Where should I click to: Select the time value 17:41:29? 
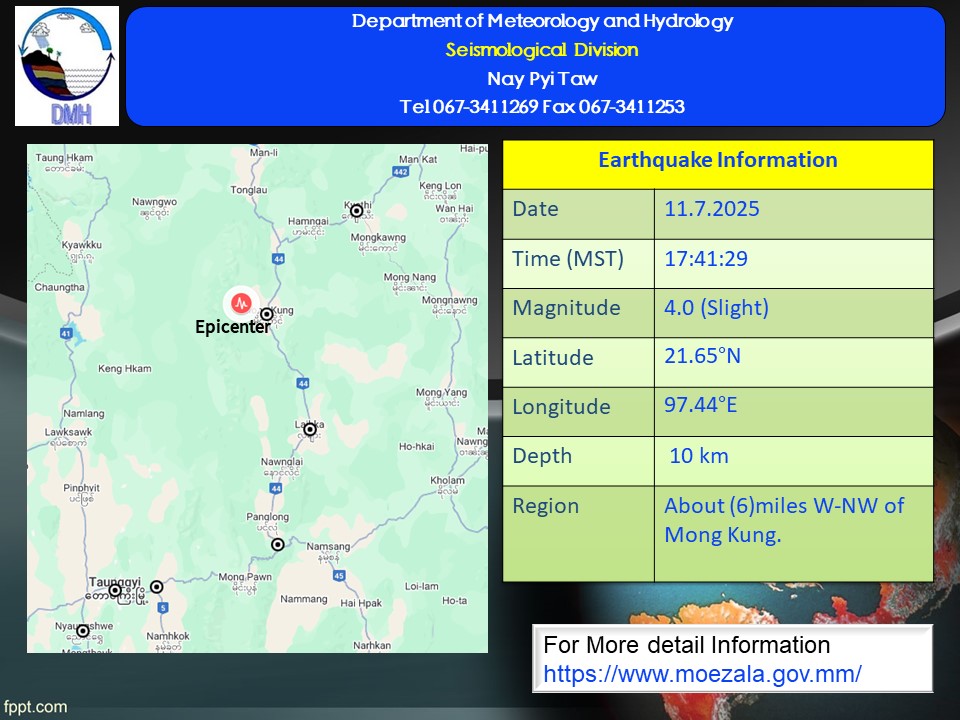[706, 258]
